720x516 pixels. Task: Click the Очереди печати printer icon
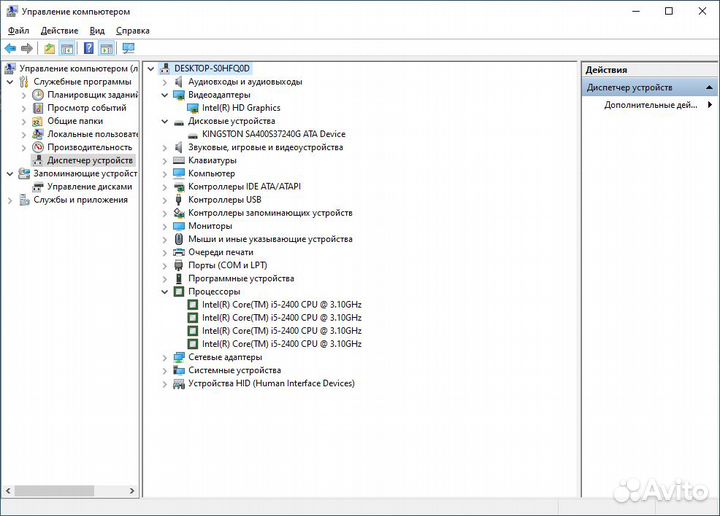pos(179,252)
